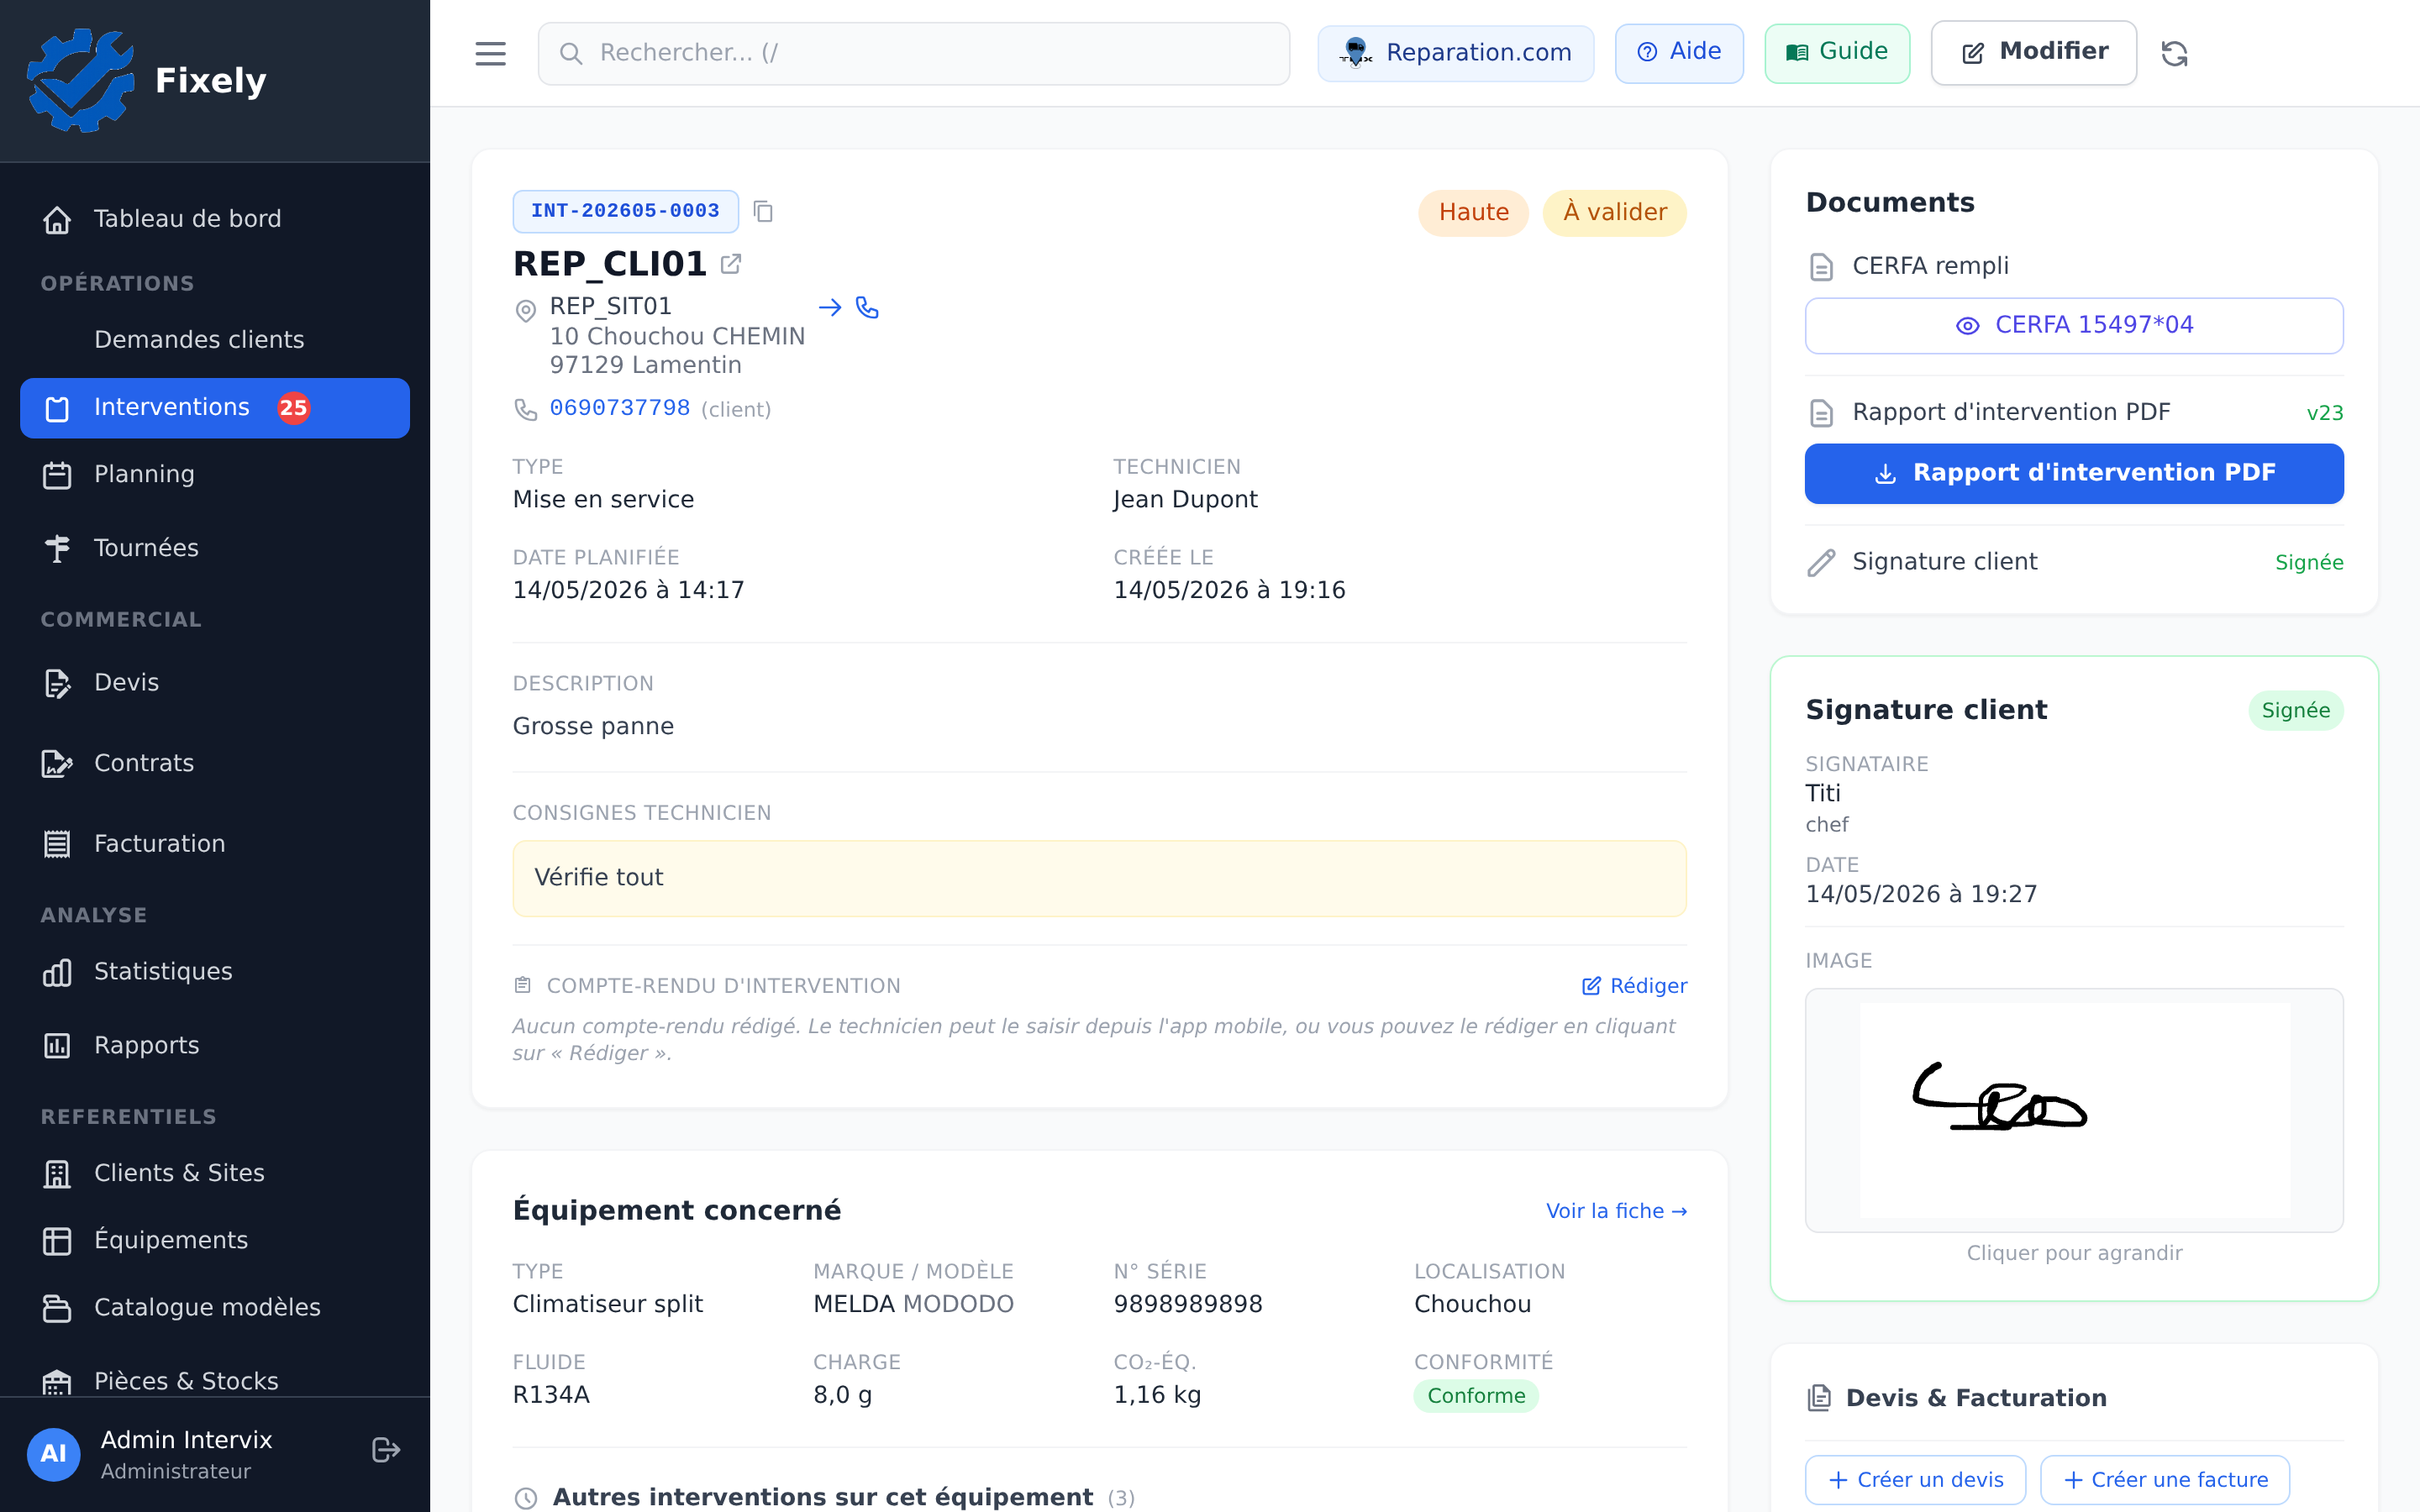Enlarge the client signature image
This screenshot has height=1512, width=2420.
tap(2074, 1110)
